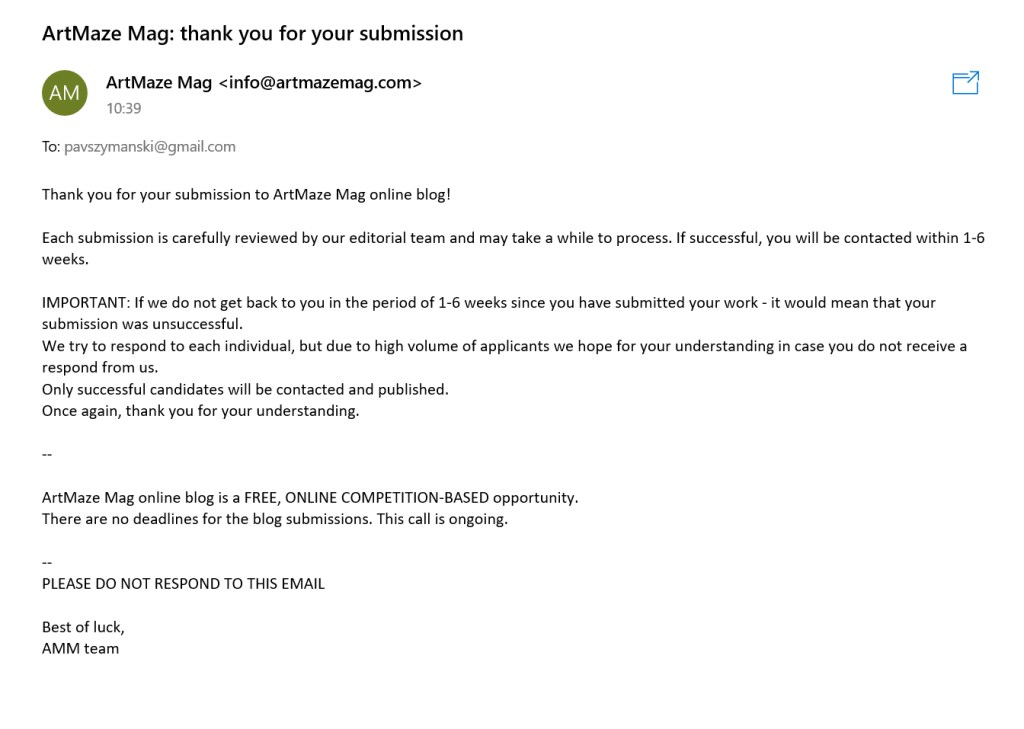Click the 'Best of luck,' closing line
Viewport: 1024px width, 729px height.
pos(83,627)
